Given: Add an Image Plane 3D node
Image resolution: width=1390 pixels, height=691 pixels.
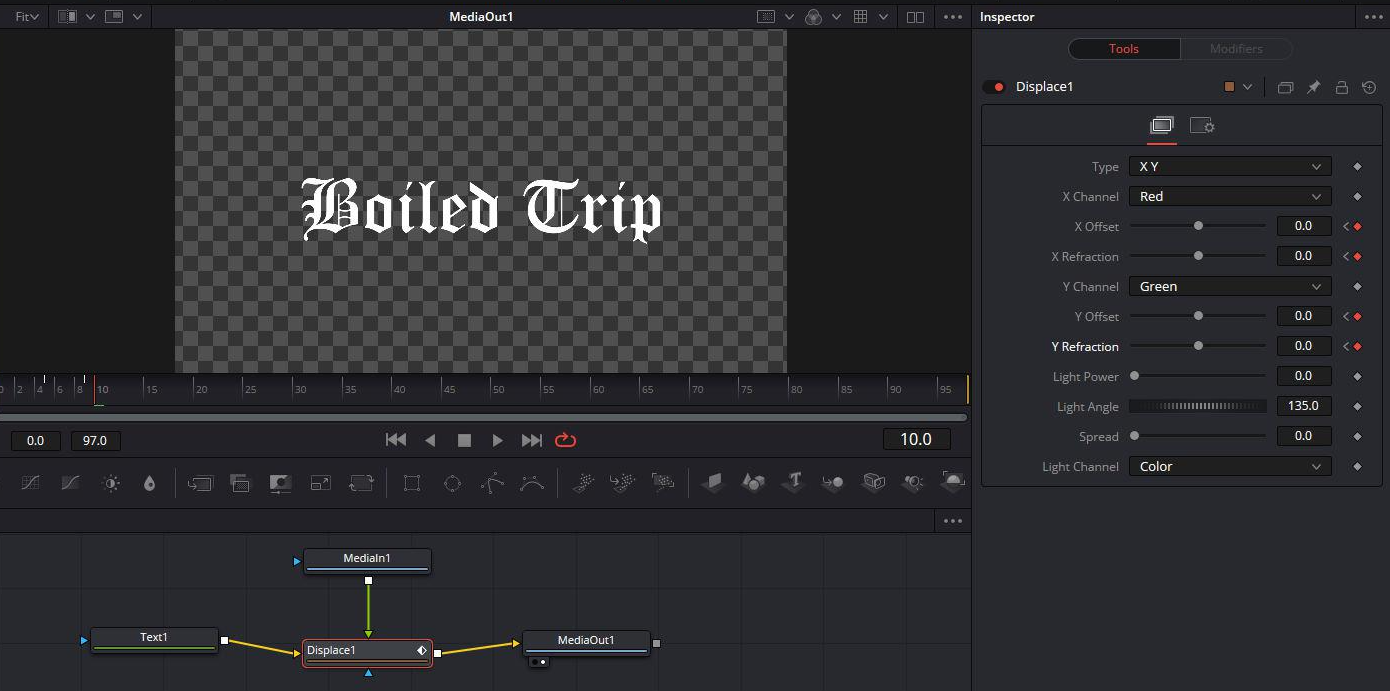Looking at the screenshot, I should click(x=713, y=483).
